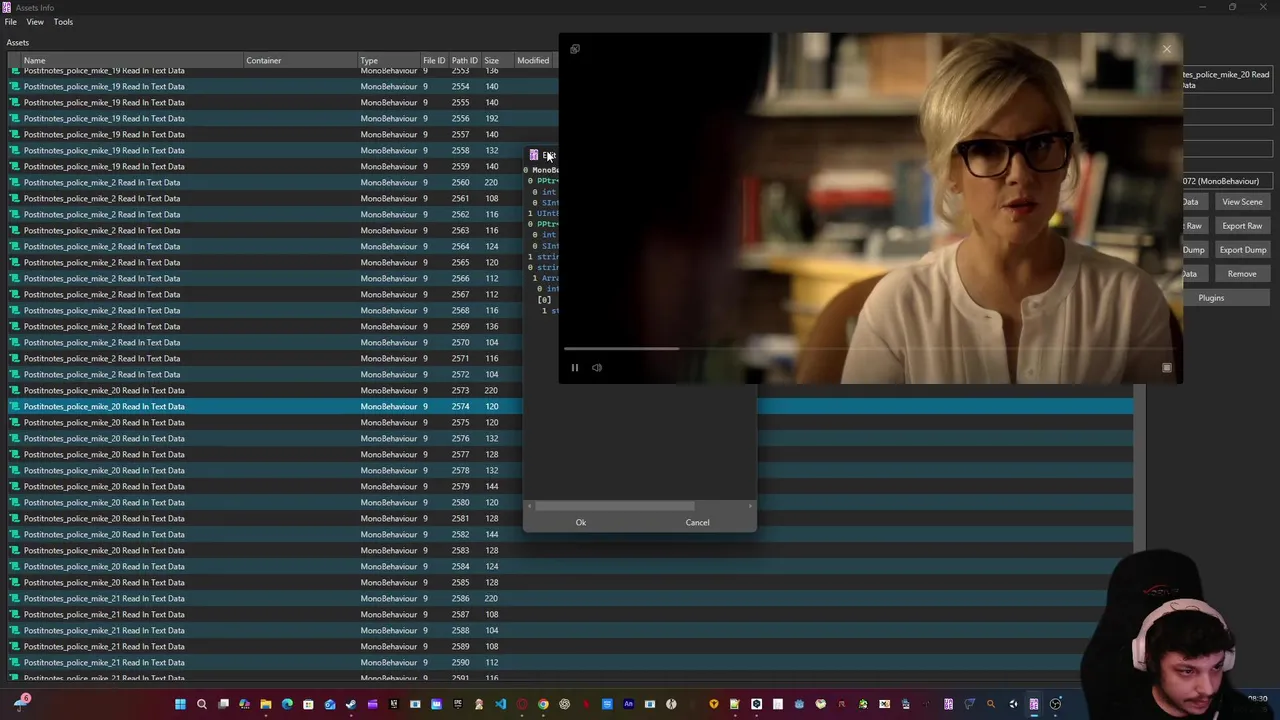1280x720 pixels.
Task: Click the video progress bar
Action: (870, 349)
